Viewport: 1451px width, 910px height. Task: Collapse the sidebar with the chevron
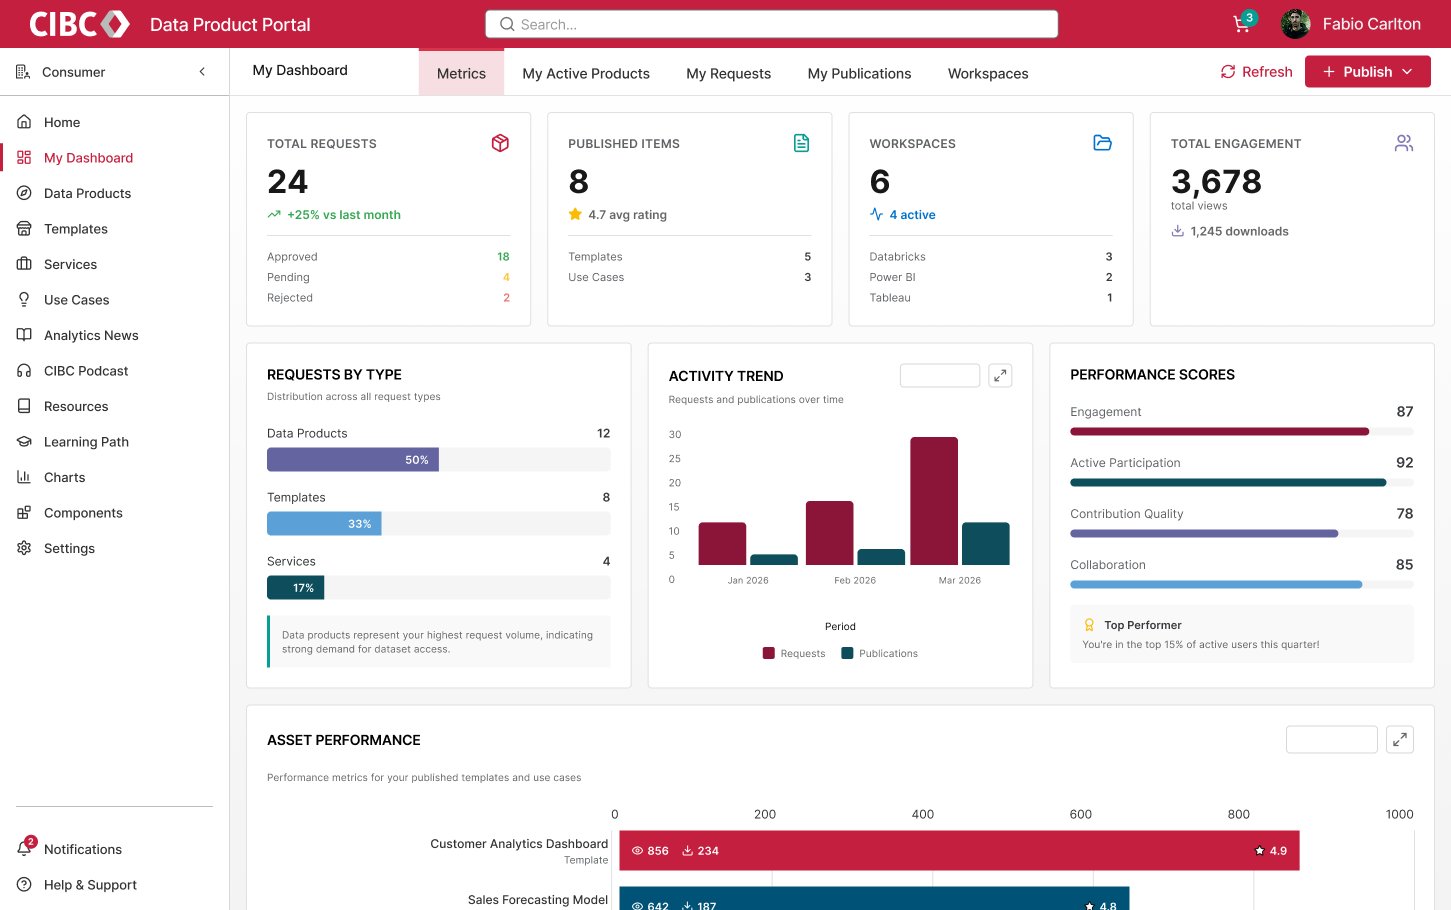tap(202, 72)
